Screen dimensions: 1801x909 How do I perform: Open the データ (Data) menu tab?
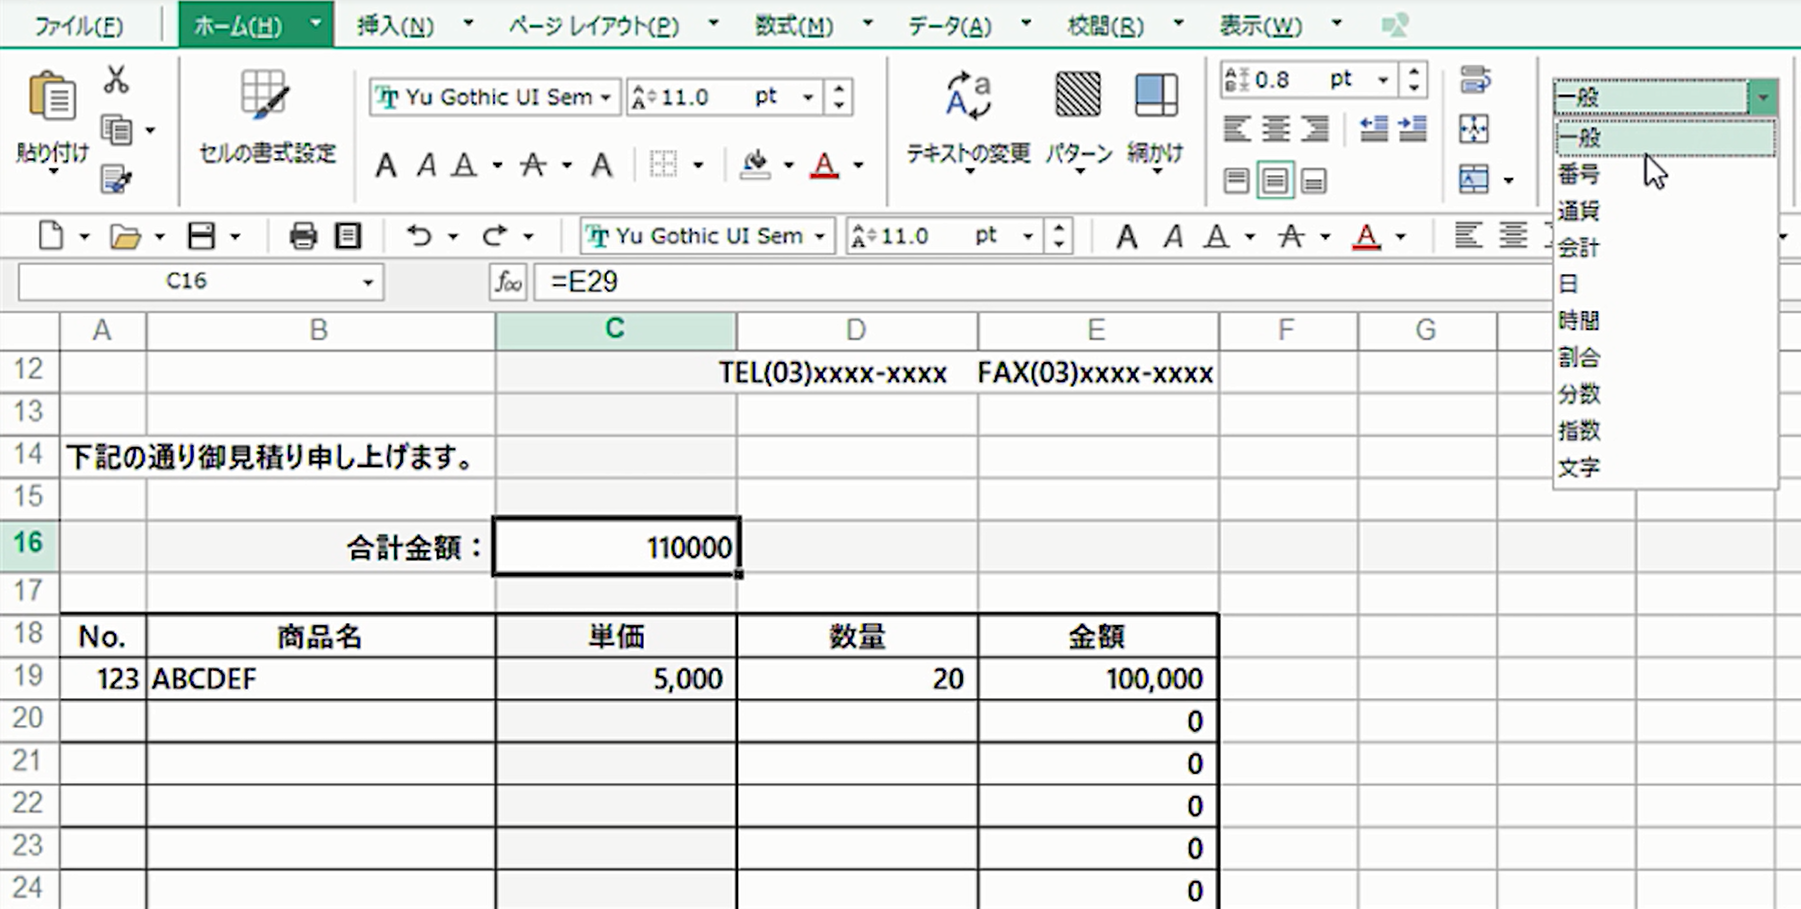pyautogui.click(x=949, y=25)
